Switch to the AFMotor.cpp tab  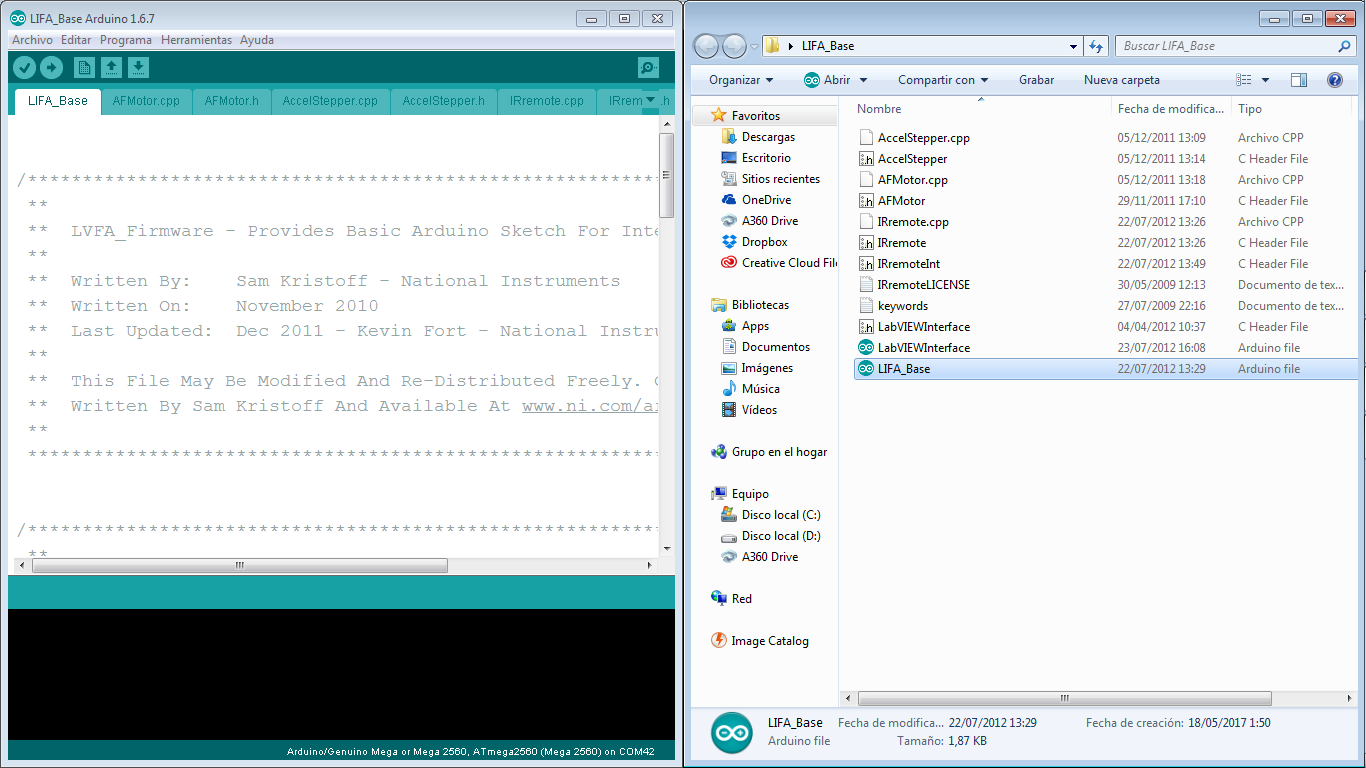coord(146,101)
